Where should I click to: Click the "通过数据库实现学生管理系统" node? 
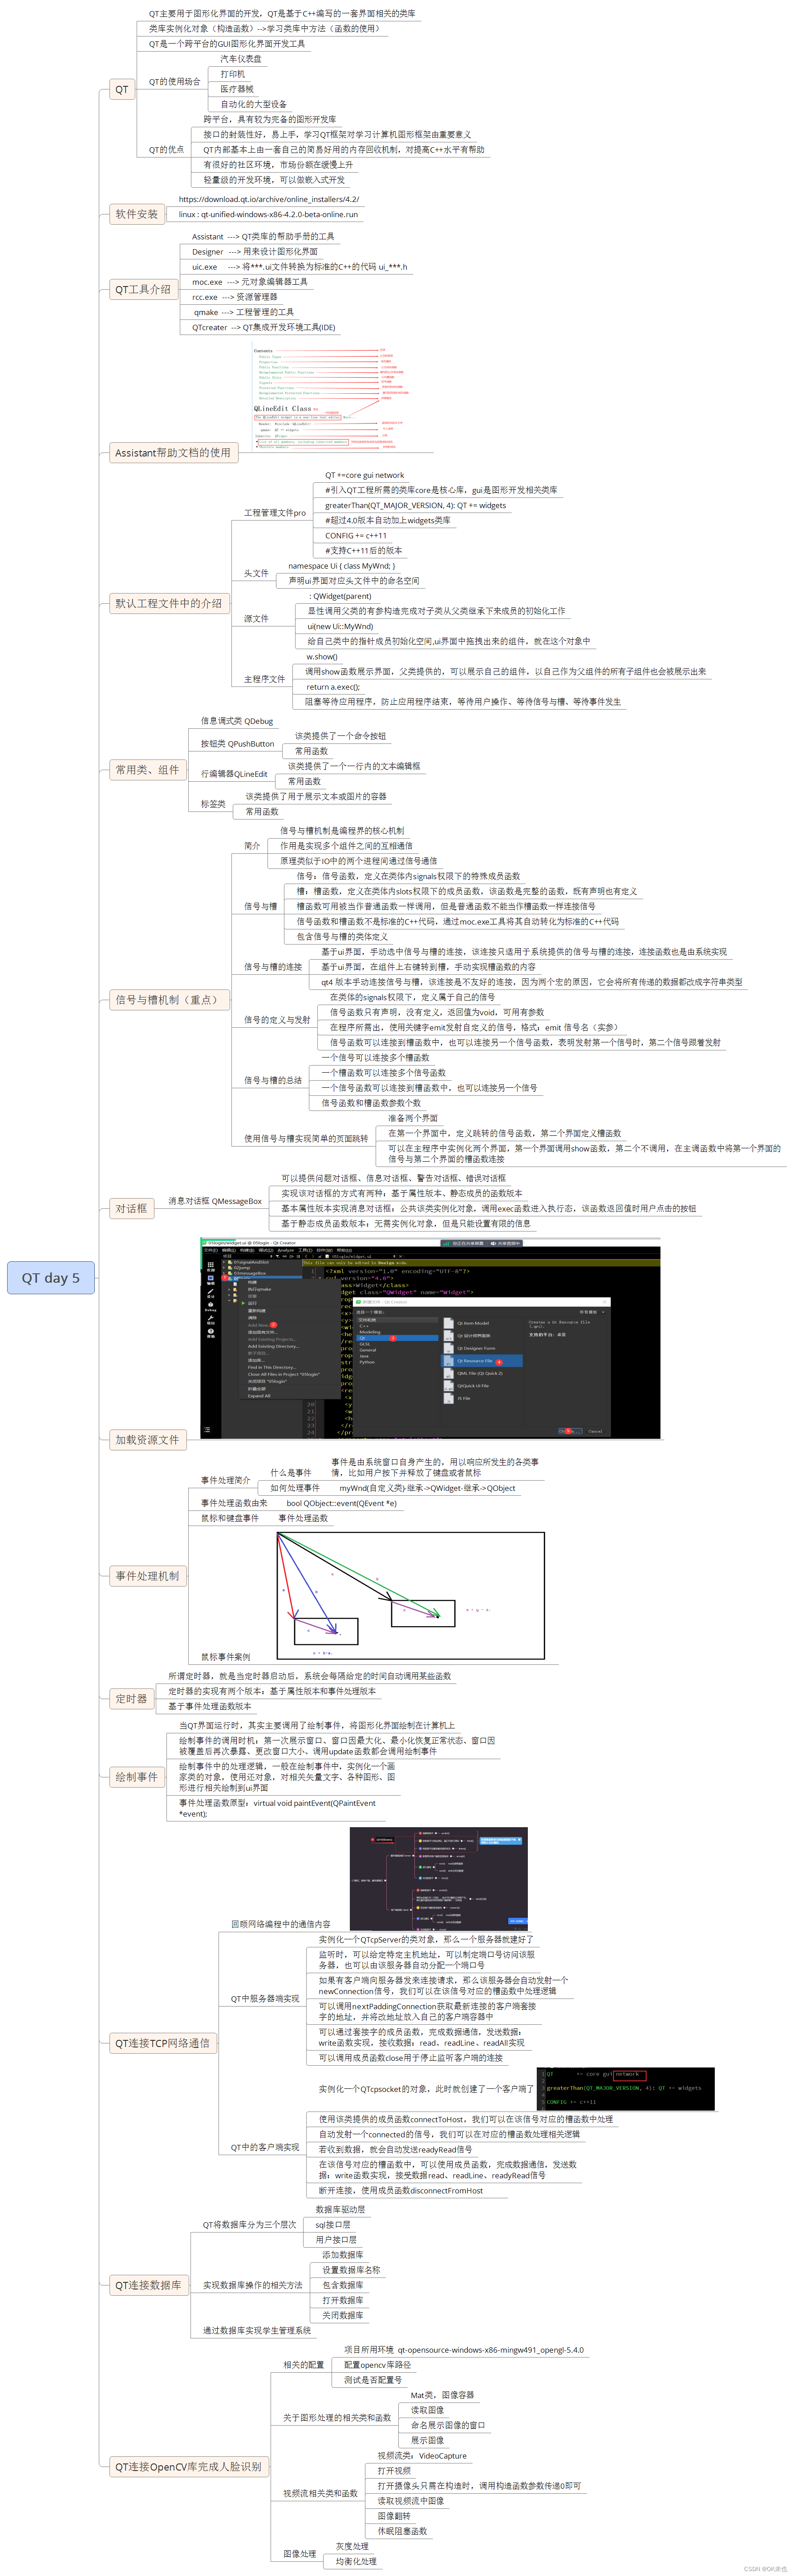[257, 2330]
